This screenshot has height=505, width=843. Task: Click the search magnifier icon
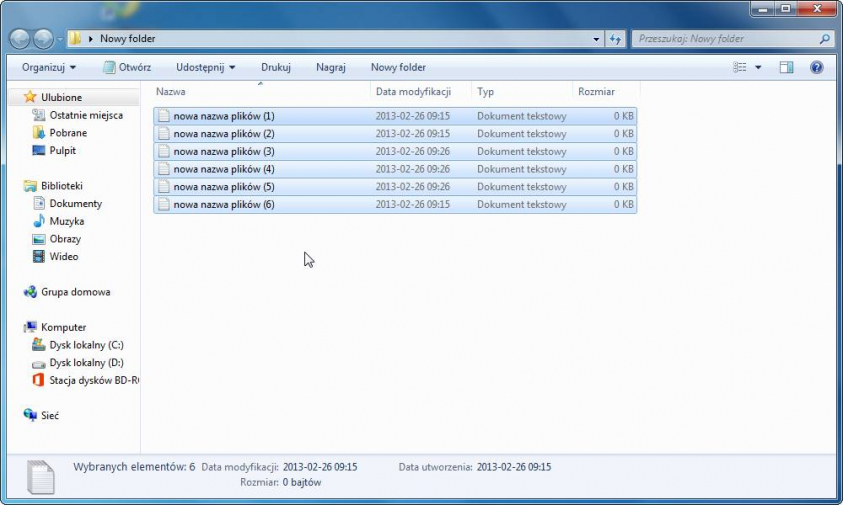pos(825,39)
